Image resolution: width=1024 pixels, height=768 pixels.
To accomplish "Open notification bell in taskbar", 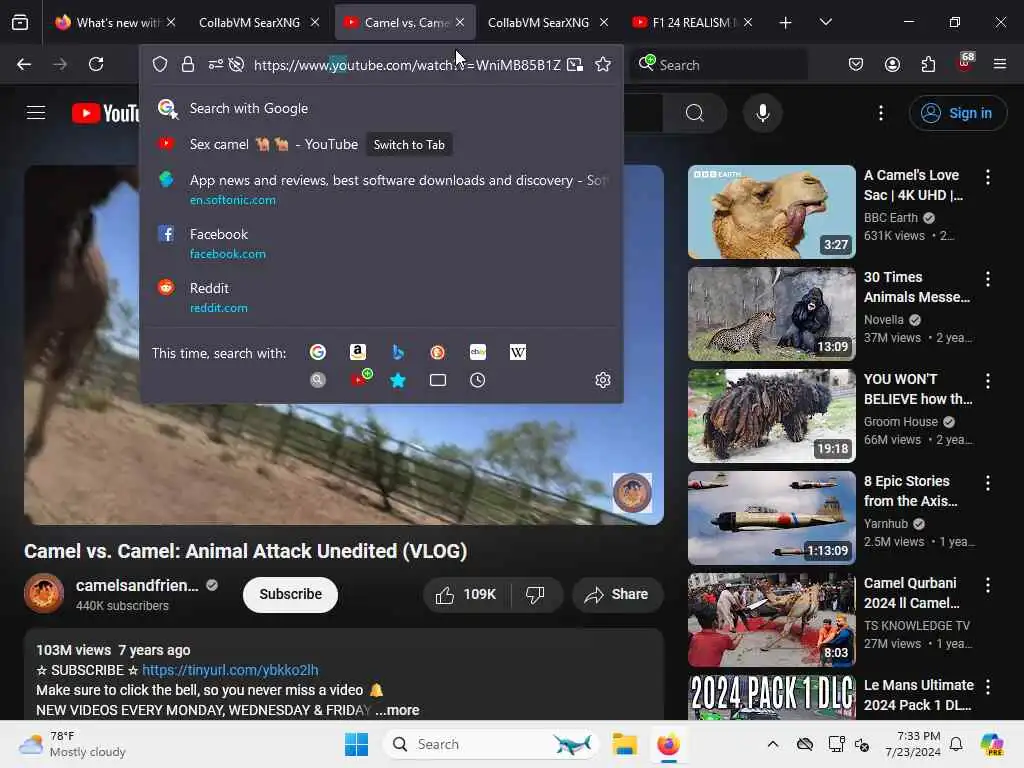I will (x=956, y=744).
